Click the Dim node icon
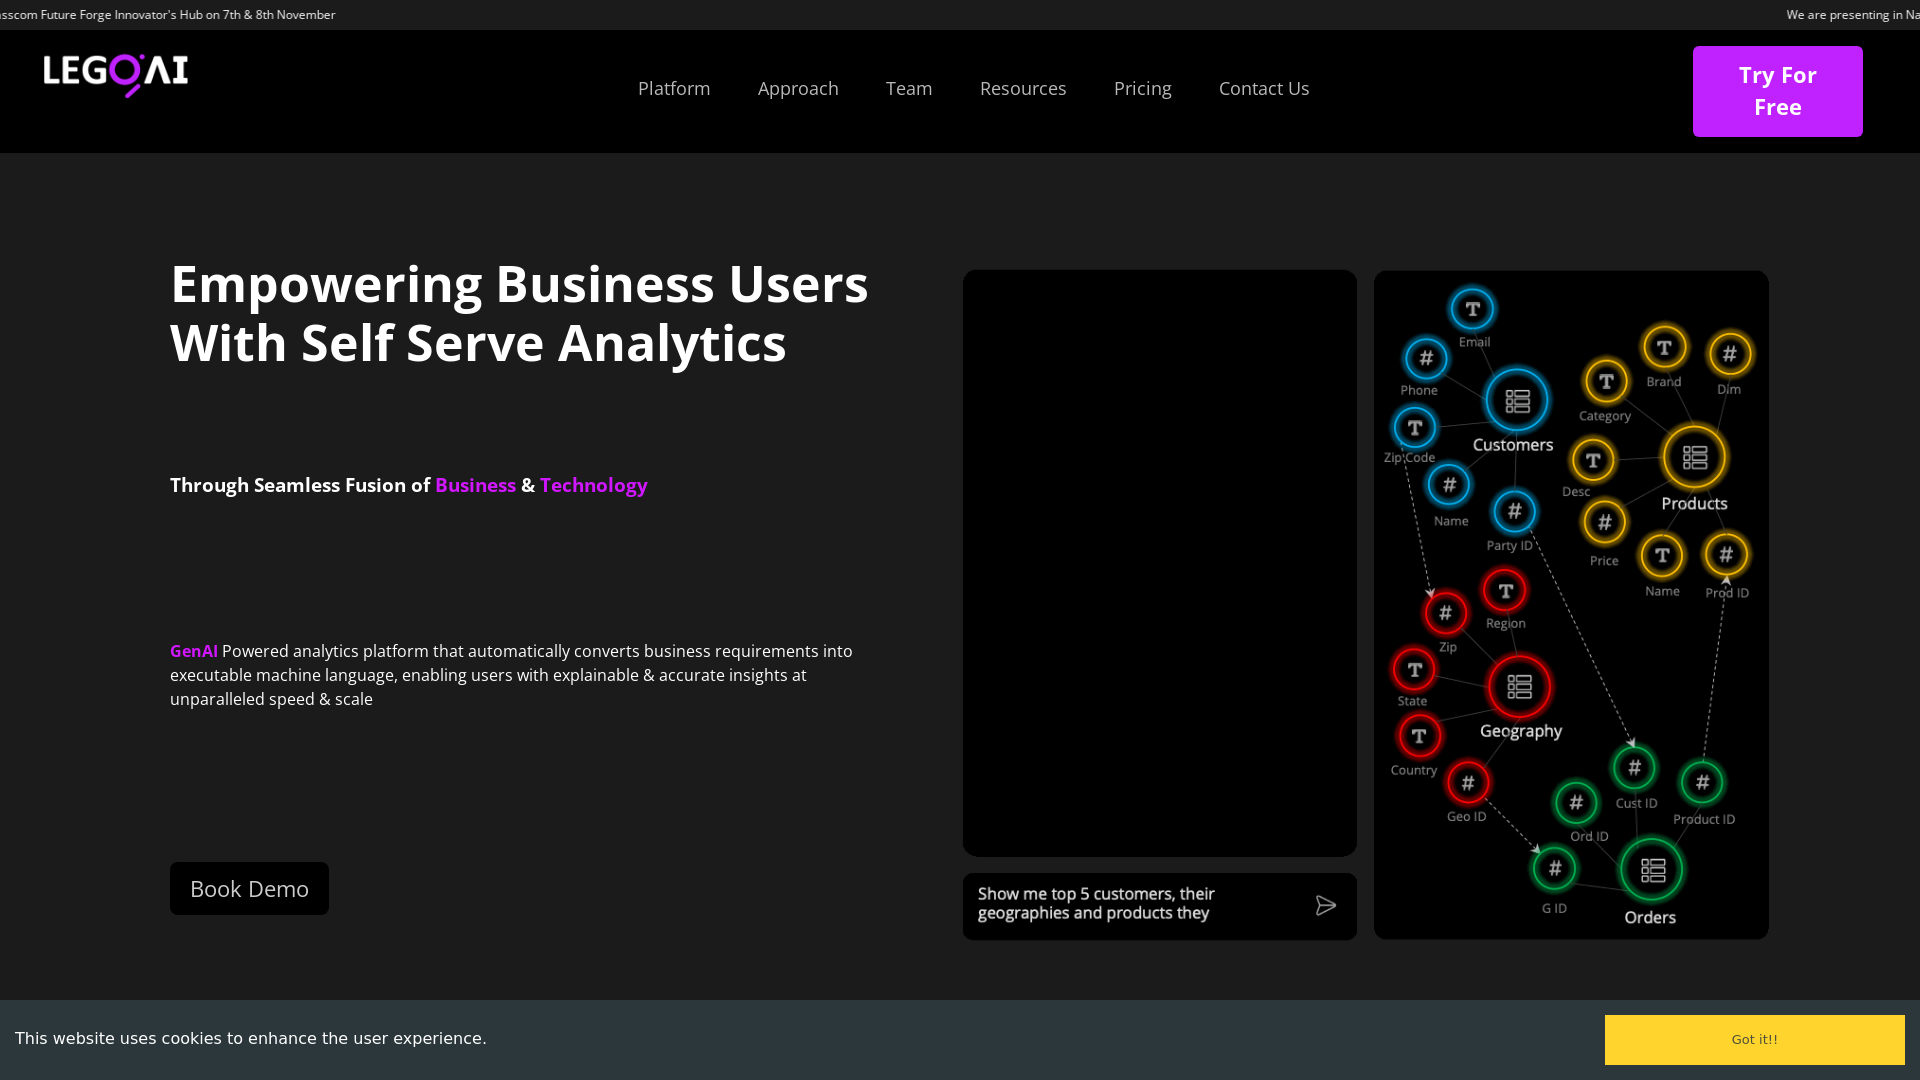This screenshot has width=1920, height=1080. [x=1730, y=354]
